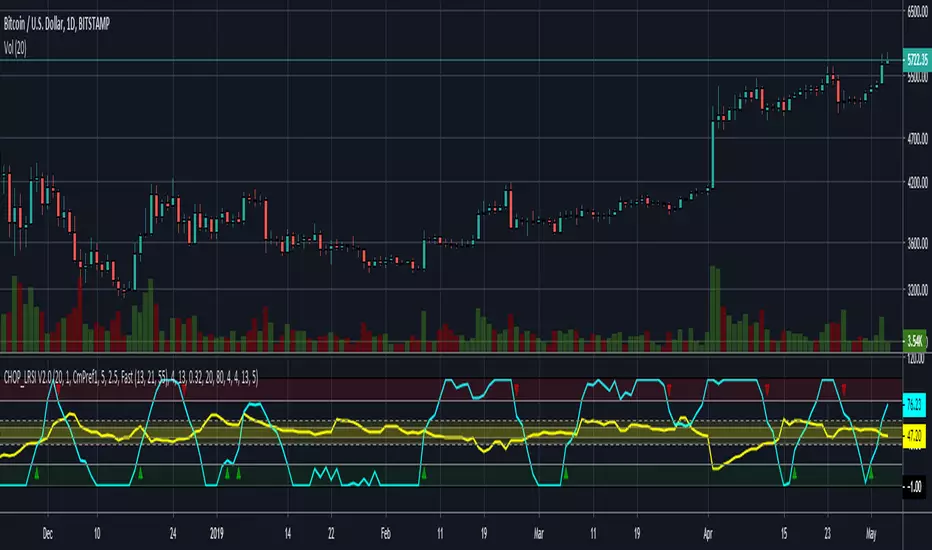Click the red sell arrow above Dec 24

[x=184, y=390]
